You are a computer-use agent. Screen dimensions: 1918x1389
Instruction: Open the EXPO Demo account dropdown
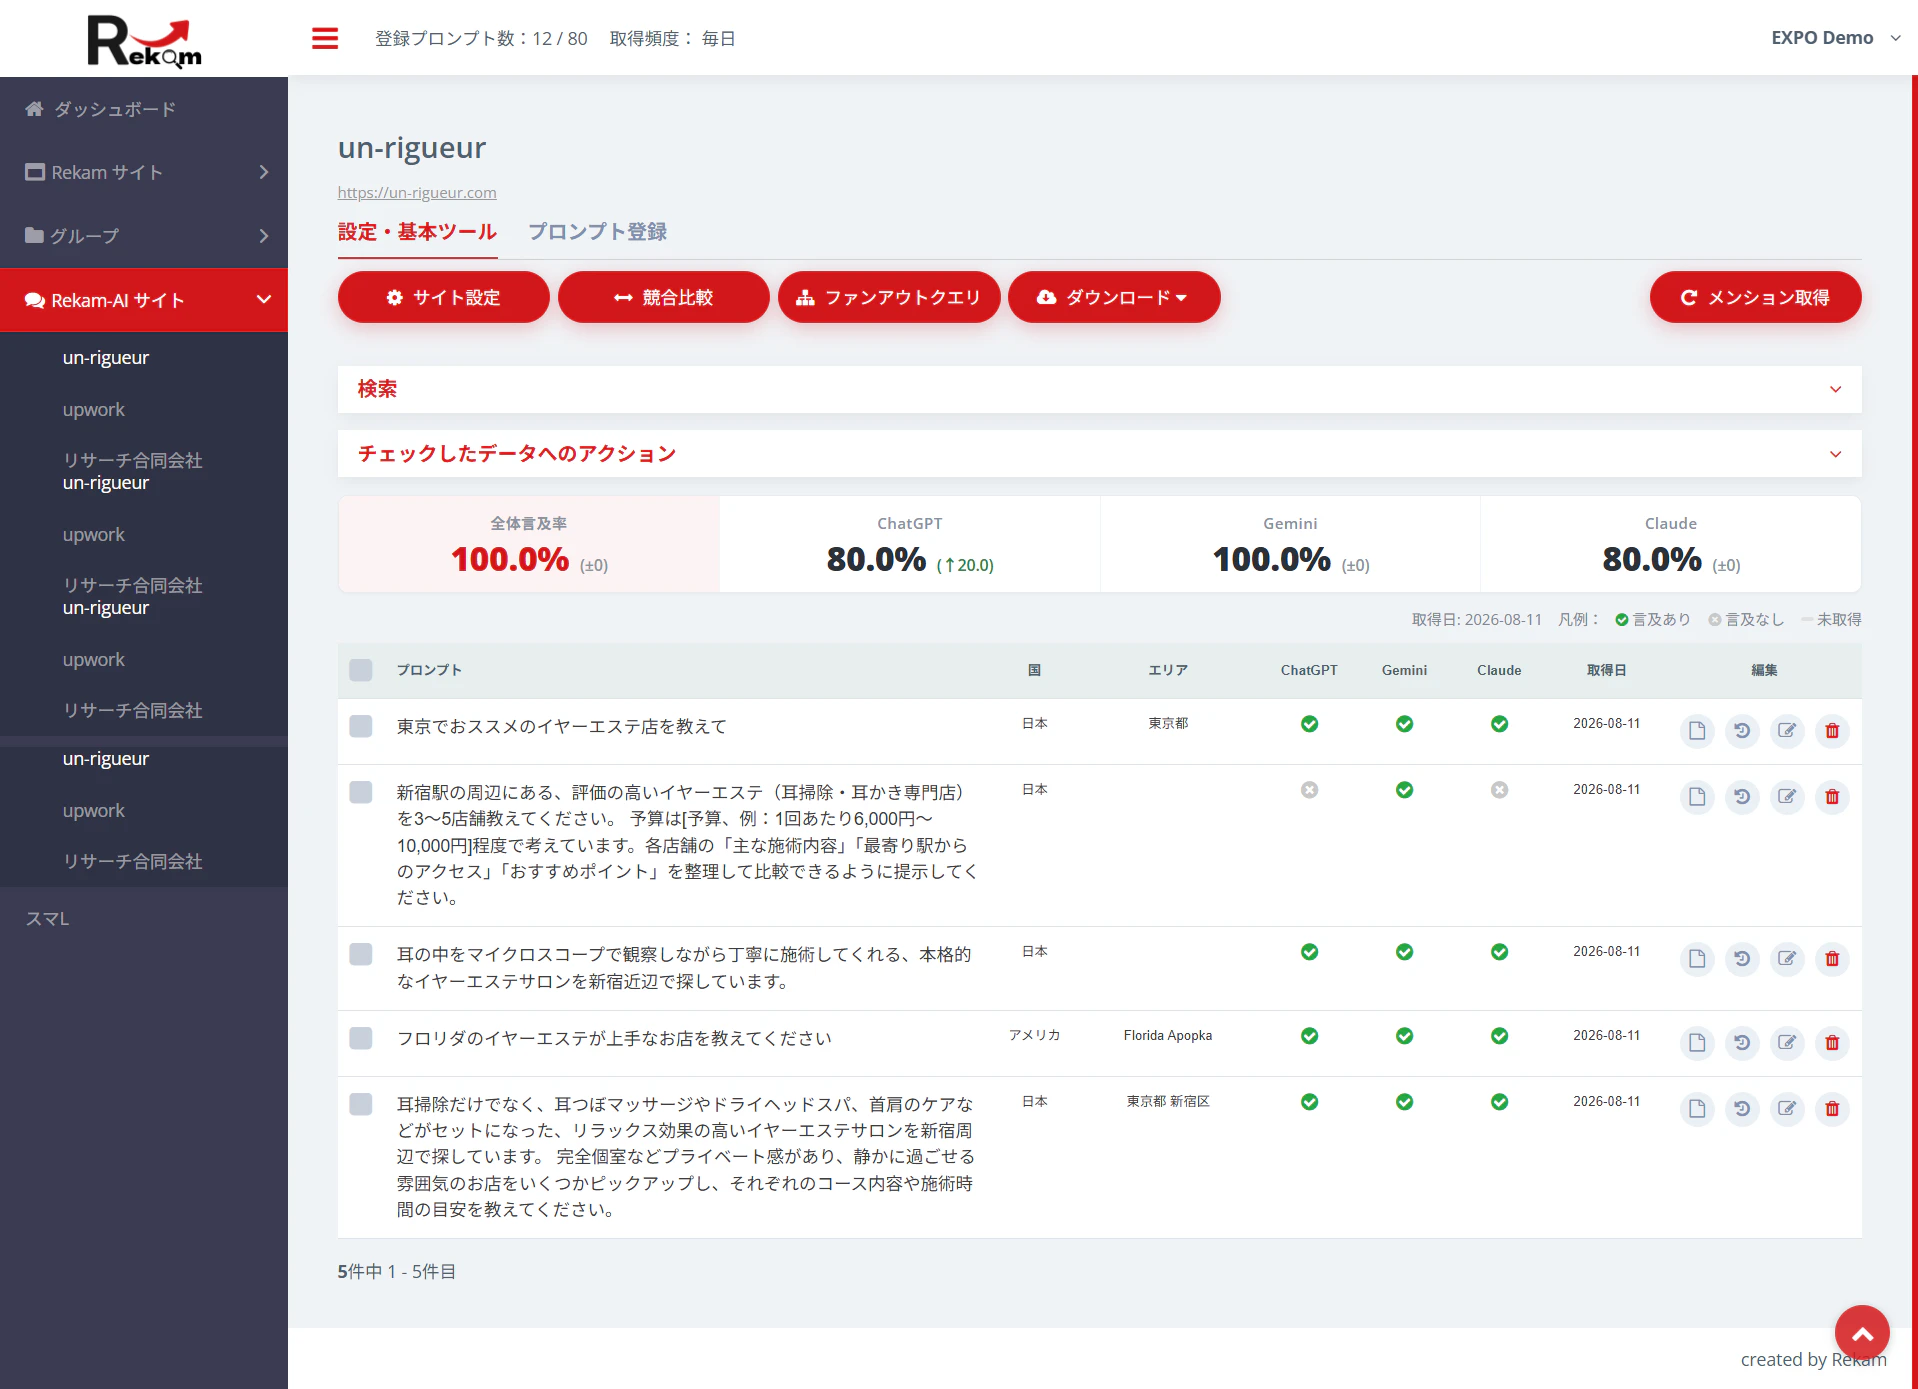[1836, 38]
